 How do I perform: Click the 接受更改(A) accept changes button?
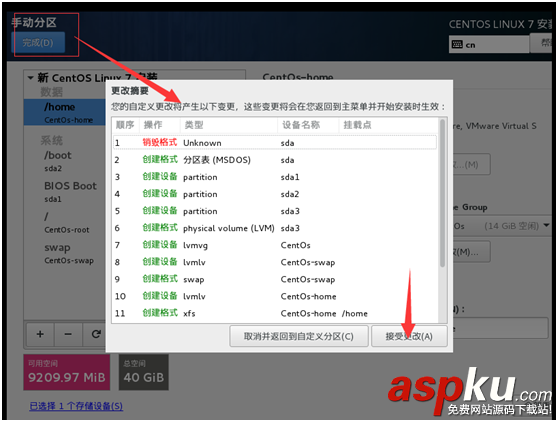pyautogui.click(x=409, y=336)
